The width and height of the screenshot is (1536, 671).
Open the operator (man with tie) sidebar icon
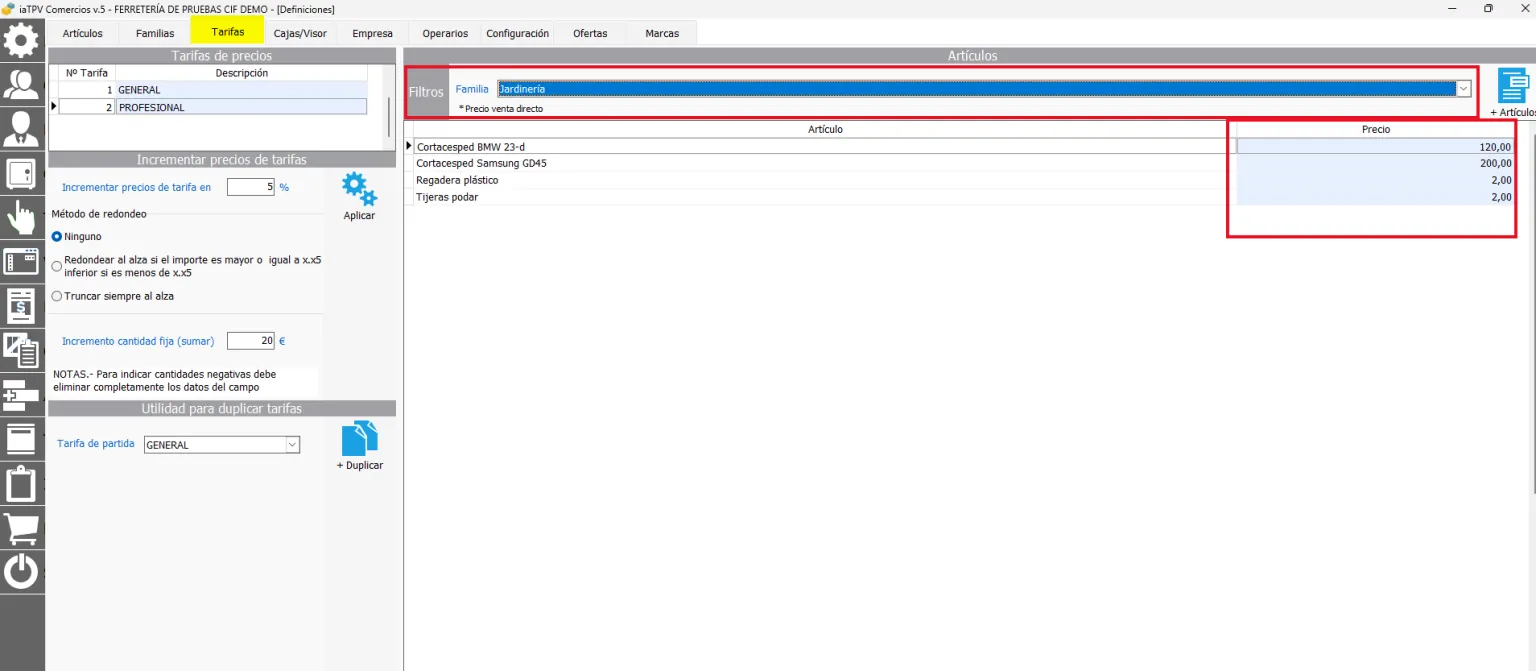22,129
